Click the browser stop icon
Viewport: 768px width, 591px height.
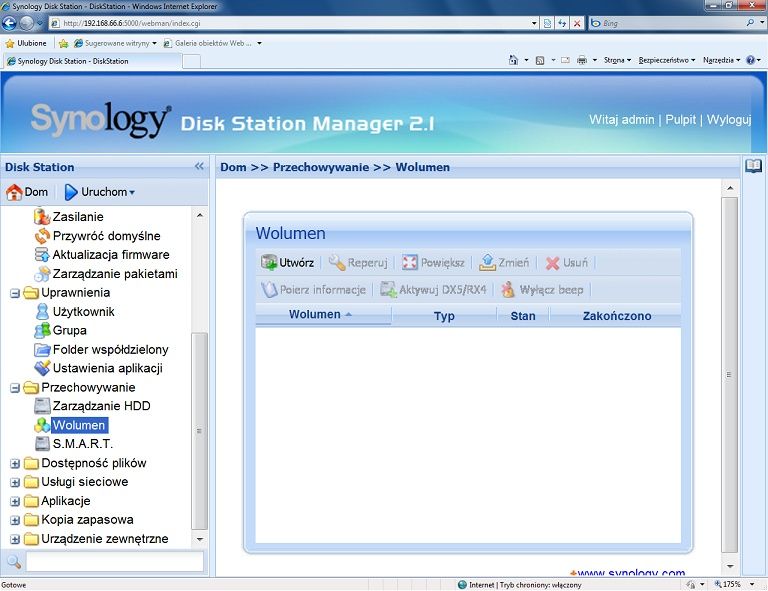pyautogui.click(x=577, y=23)
